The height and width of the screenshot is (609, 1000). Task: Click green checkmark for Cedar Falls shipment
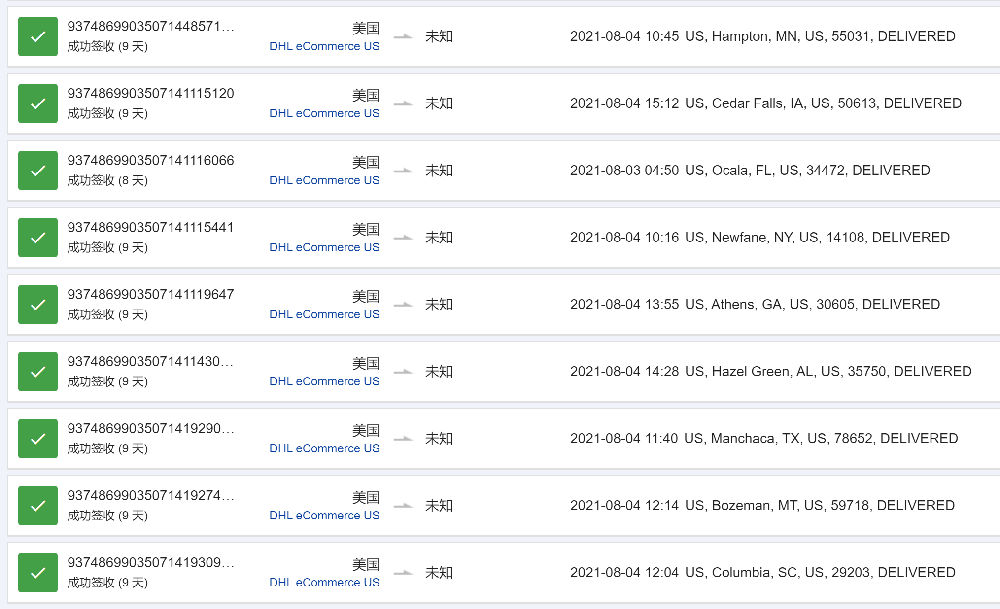pos(38,103)
